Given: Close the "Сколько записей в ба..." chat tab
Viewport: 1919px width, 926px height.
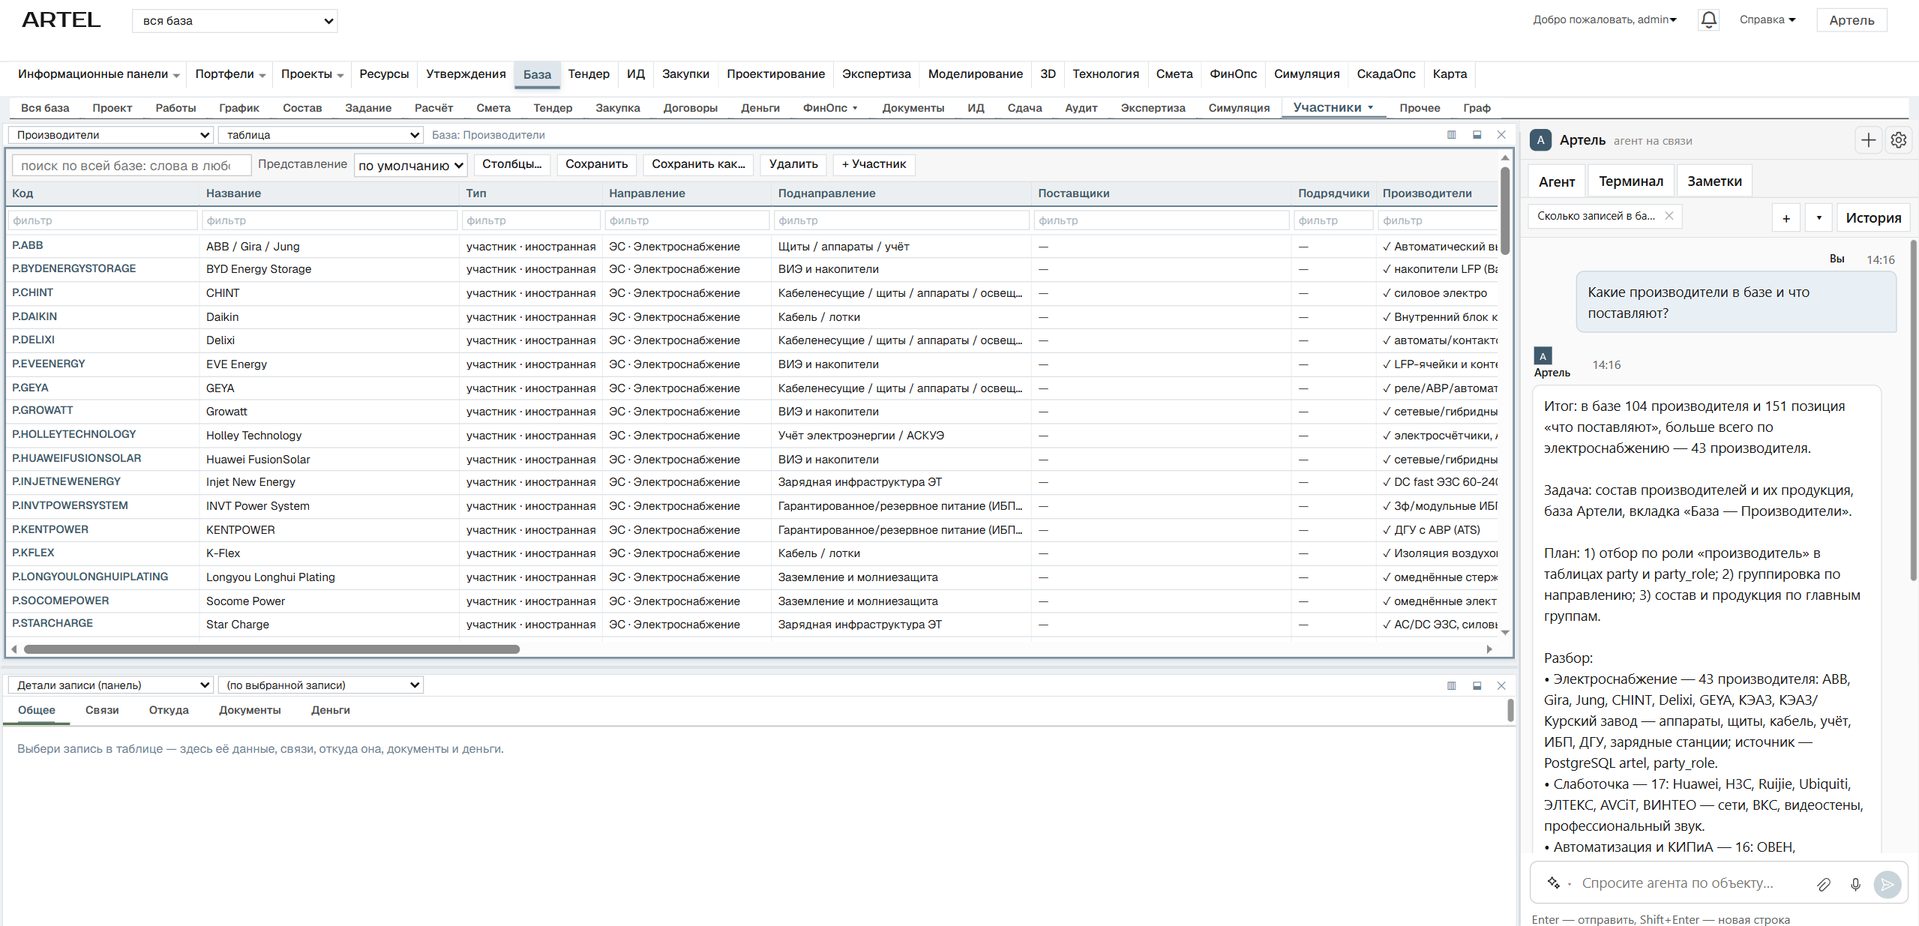Looking at the screenshot, I should point(1669,216).
